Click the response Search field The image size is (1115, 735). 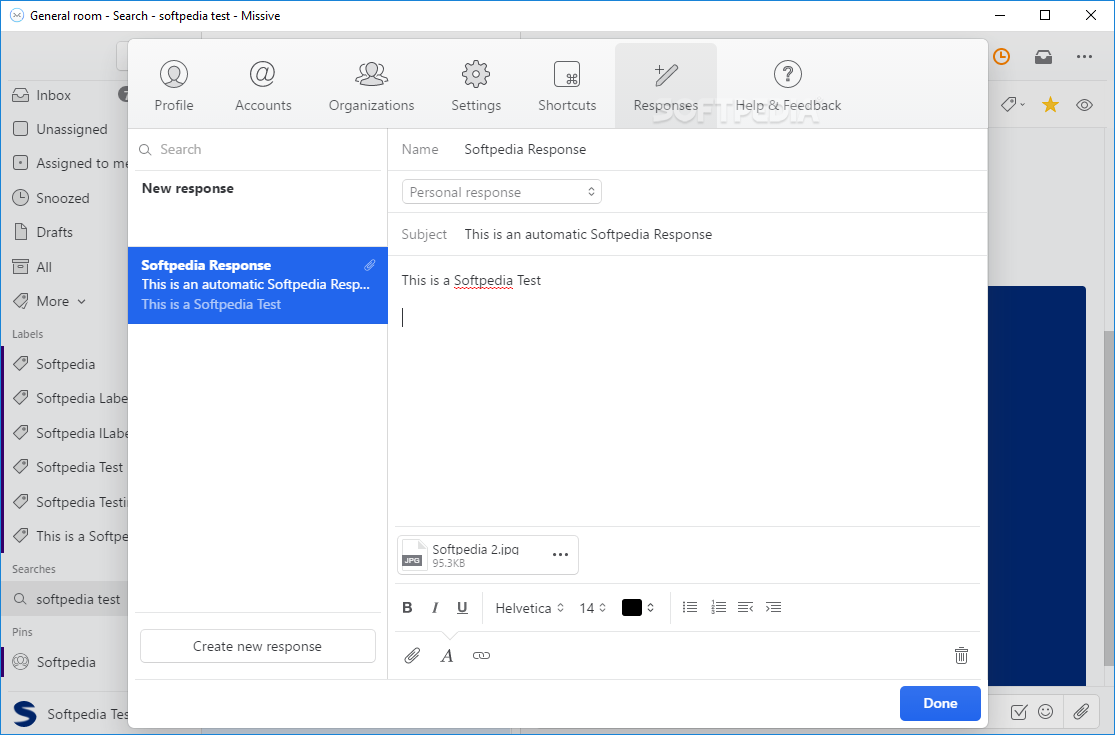pos(259,149)
